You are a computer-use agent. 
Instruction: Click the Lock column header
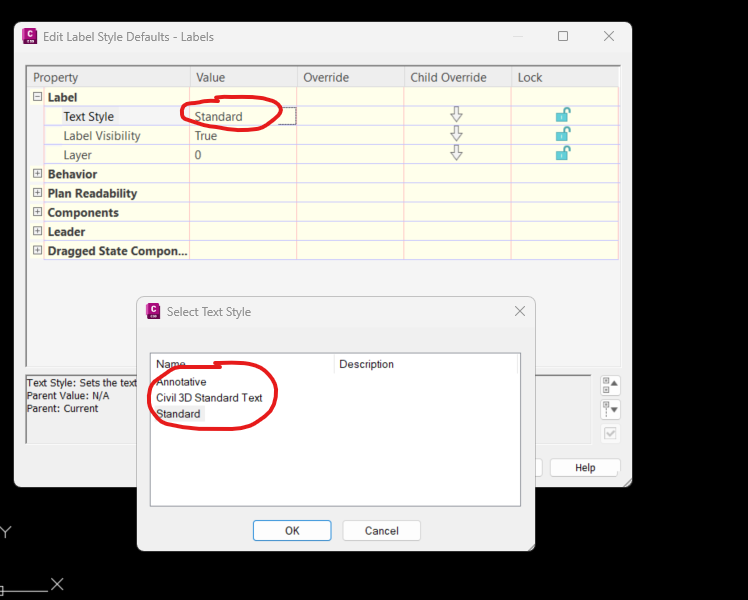click(565, 77)
